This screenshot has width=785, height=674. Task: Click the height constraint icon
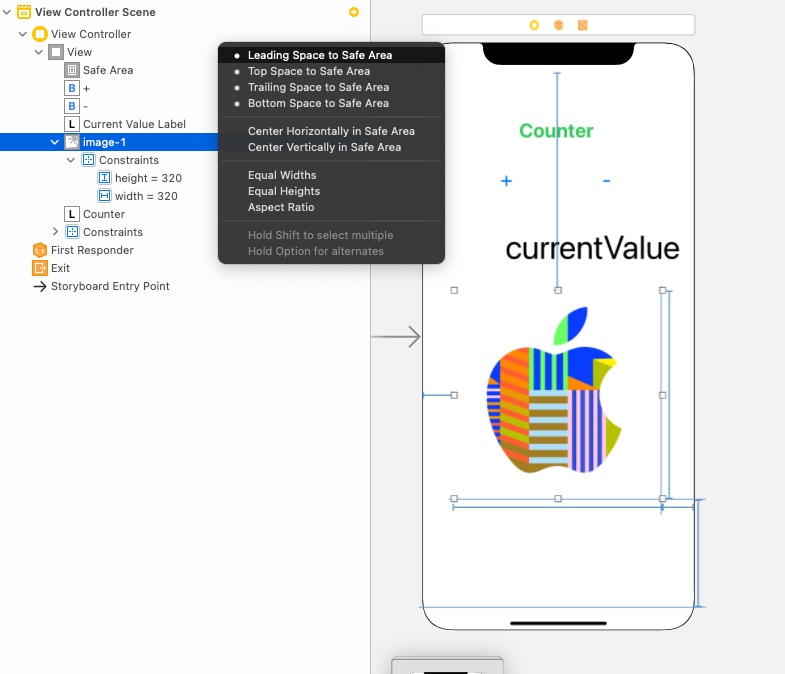pyautogui.click(x=104, y=178)
